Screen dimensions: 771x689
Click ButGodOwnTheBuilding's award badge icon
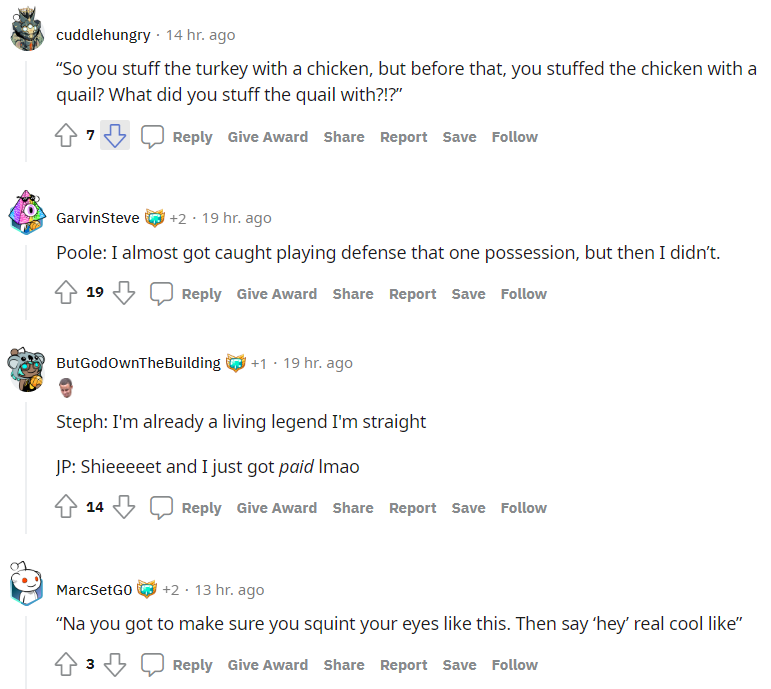tap(236, 363)
